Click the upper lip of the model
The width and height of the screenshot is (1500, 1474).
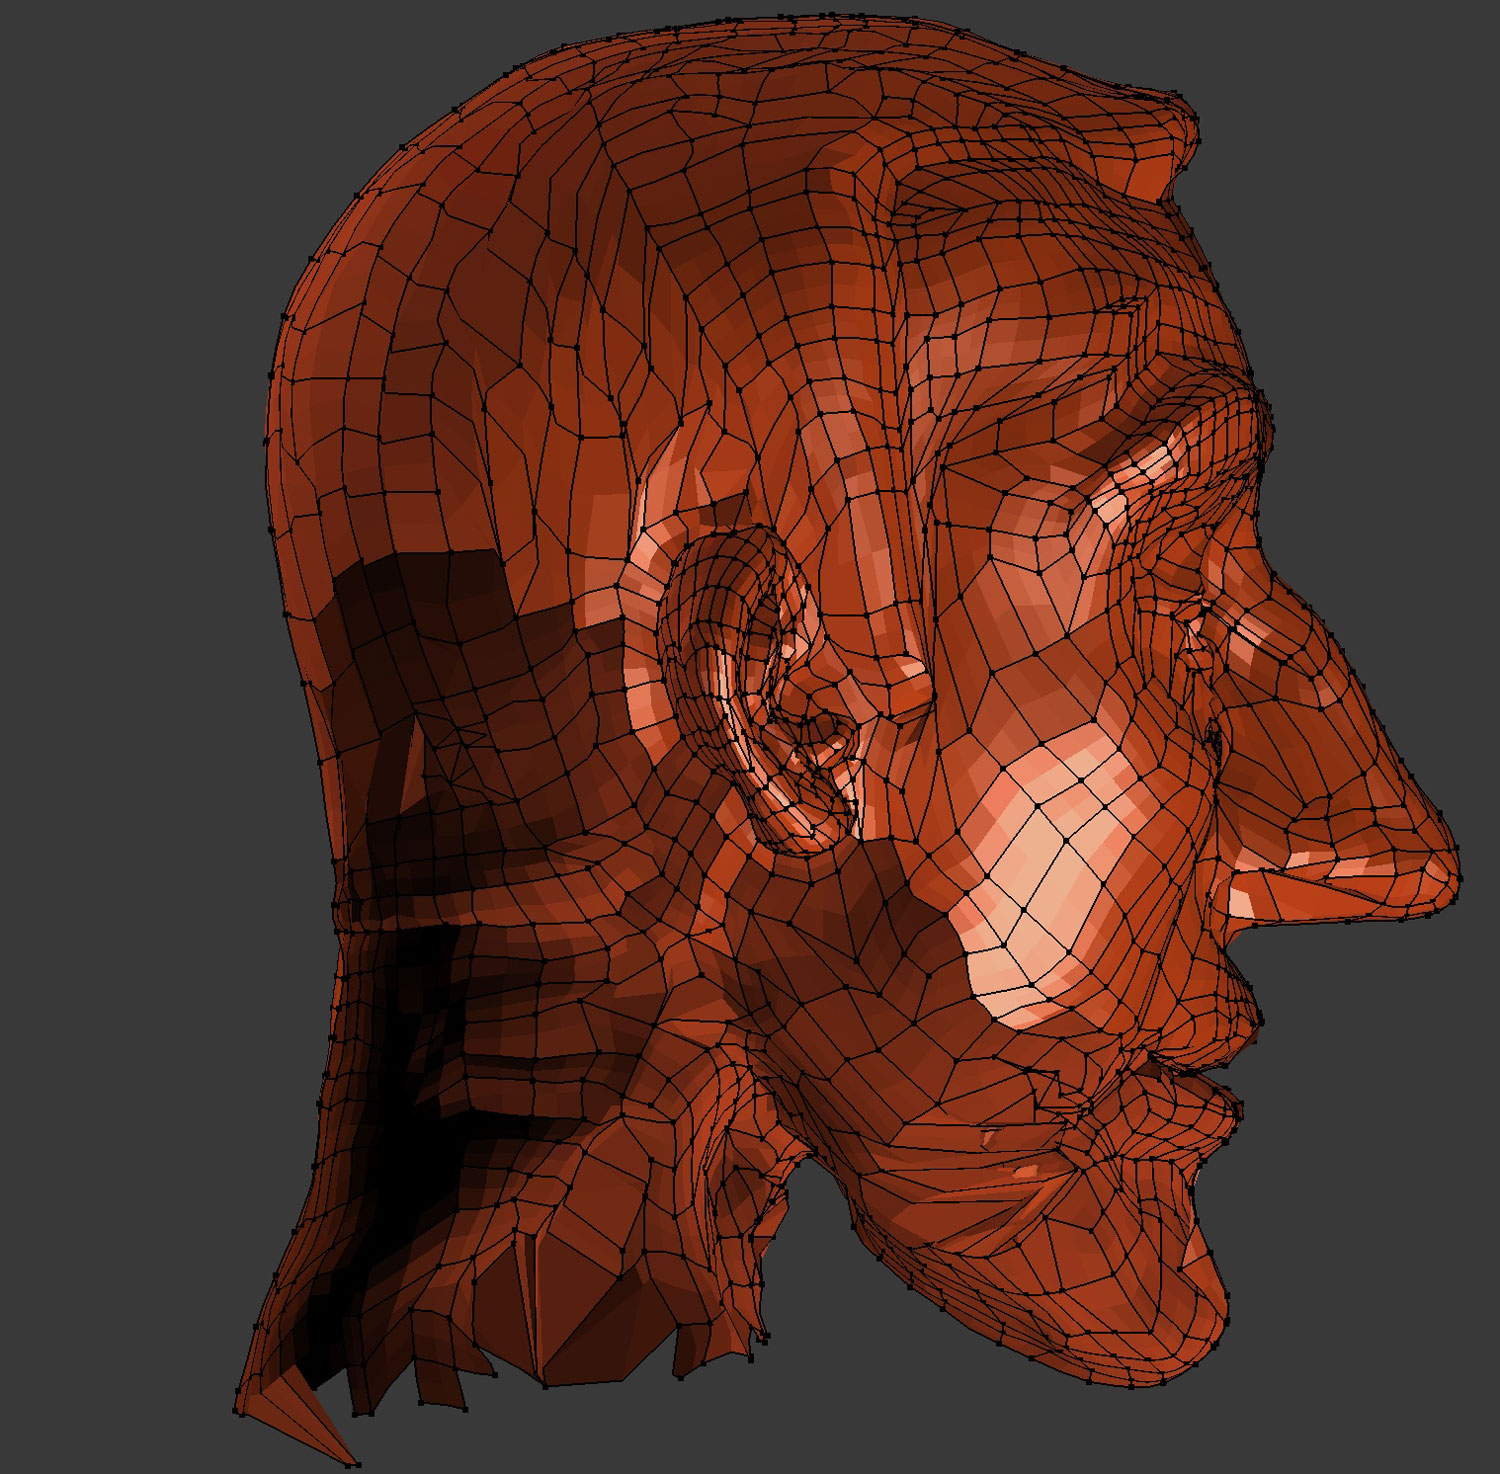(x=1235, y=1000)
